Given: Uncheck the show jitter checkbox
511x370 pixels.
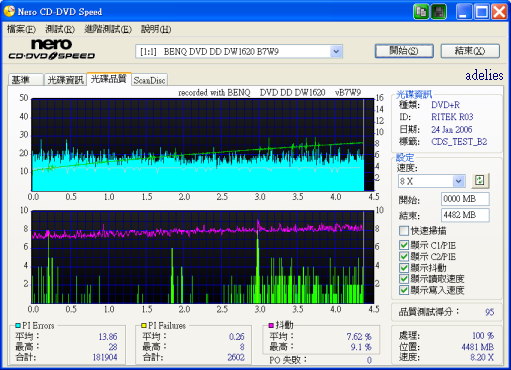Looking at the screenshot, I should tap(404, 268).
